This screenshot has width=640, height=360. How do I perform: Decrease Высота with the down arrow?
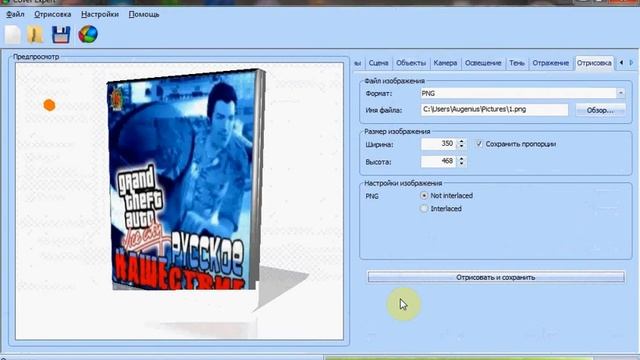click(x=461, y=164)
